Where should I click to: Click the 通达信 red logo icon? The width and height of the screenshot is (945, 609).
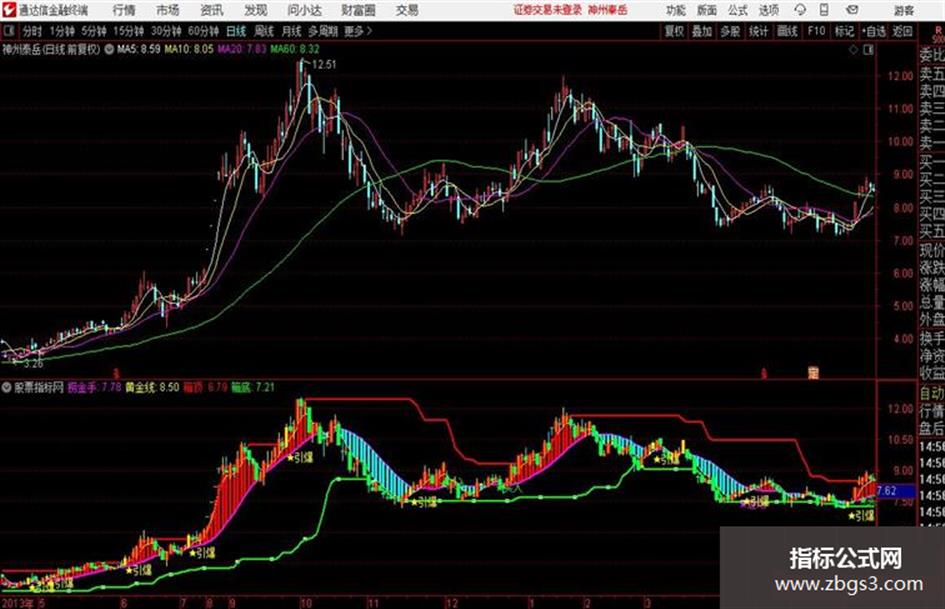click(9, 10)
